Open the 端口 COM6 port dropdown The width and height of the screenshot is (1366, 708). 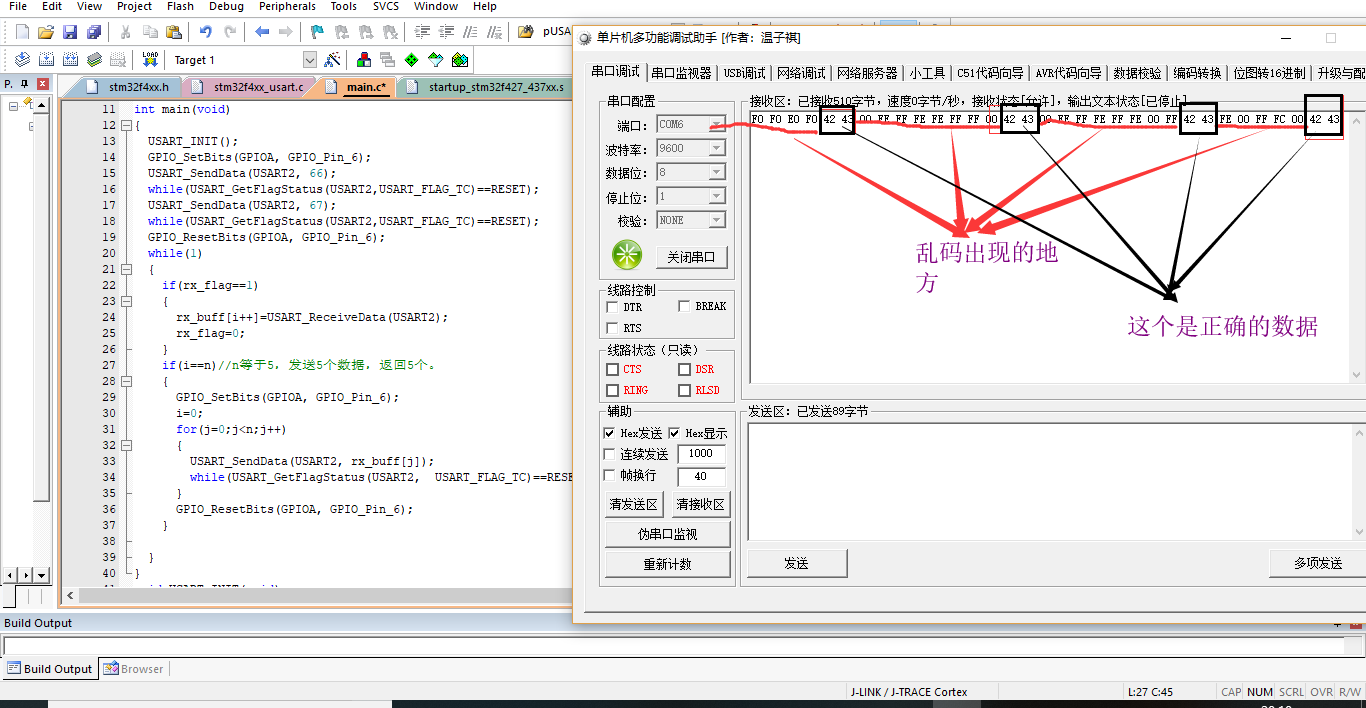[716, 125]
